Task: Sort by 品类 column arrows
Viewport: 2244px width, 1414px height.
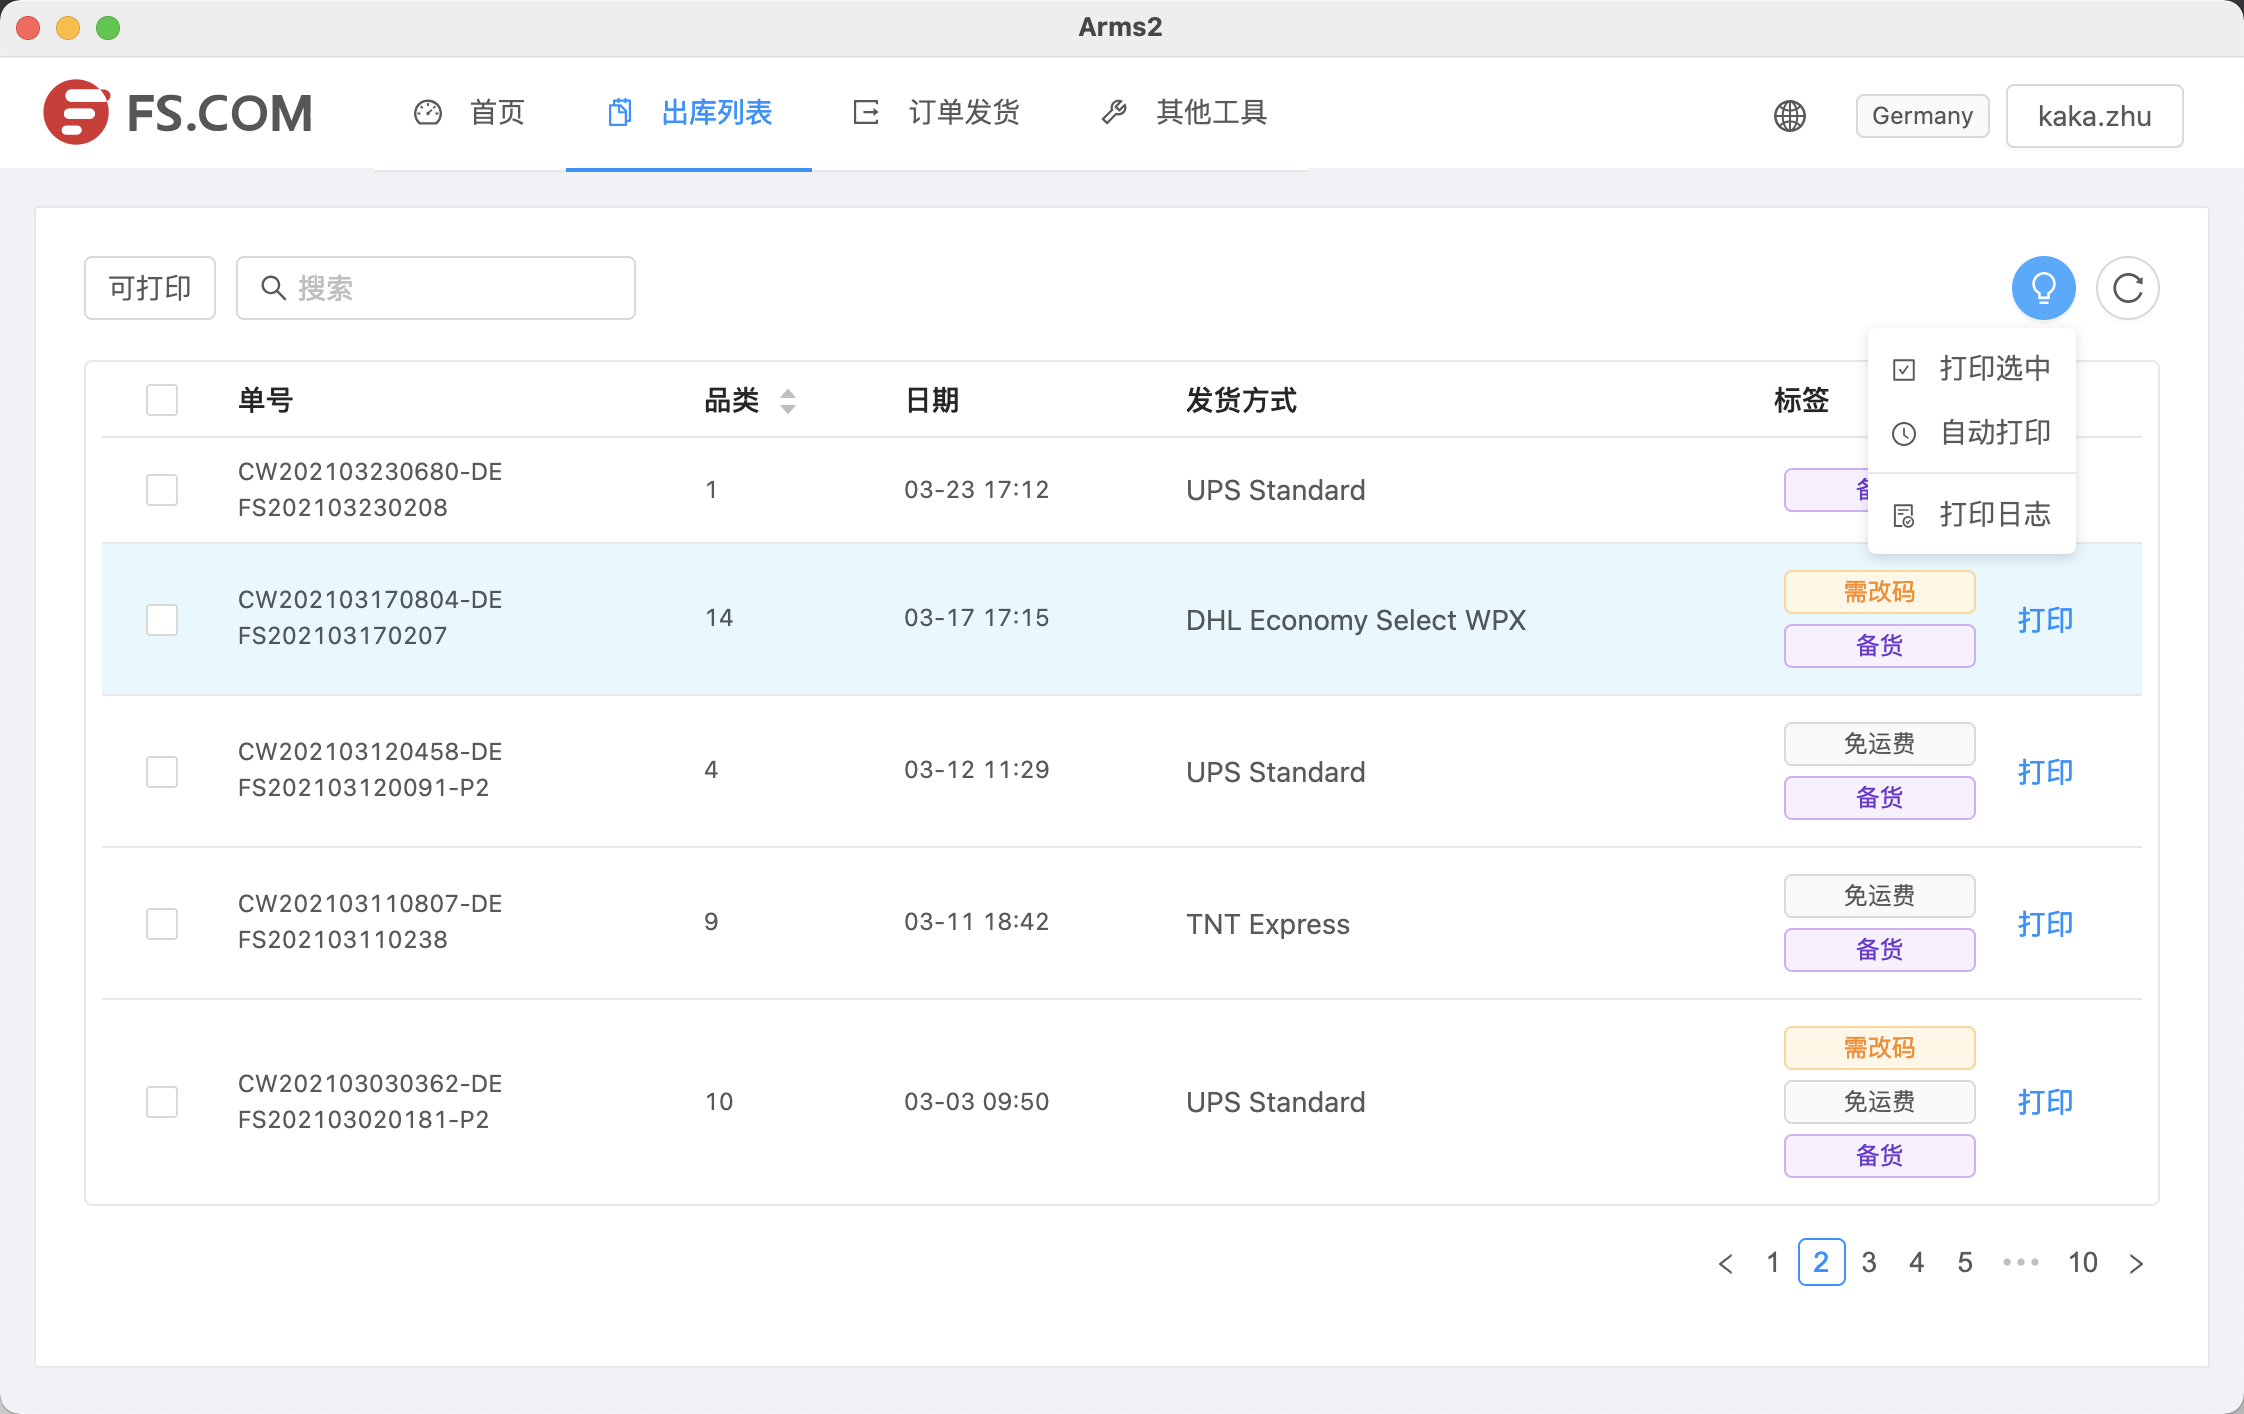Action: [x=788, y=401]
